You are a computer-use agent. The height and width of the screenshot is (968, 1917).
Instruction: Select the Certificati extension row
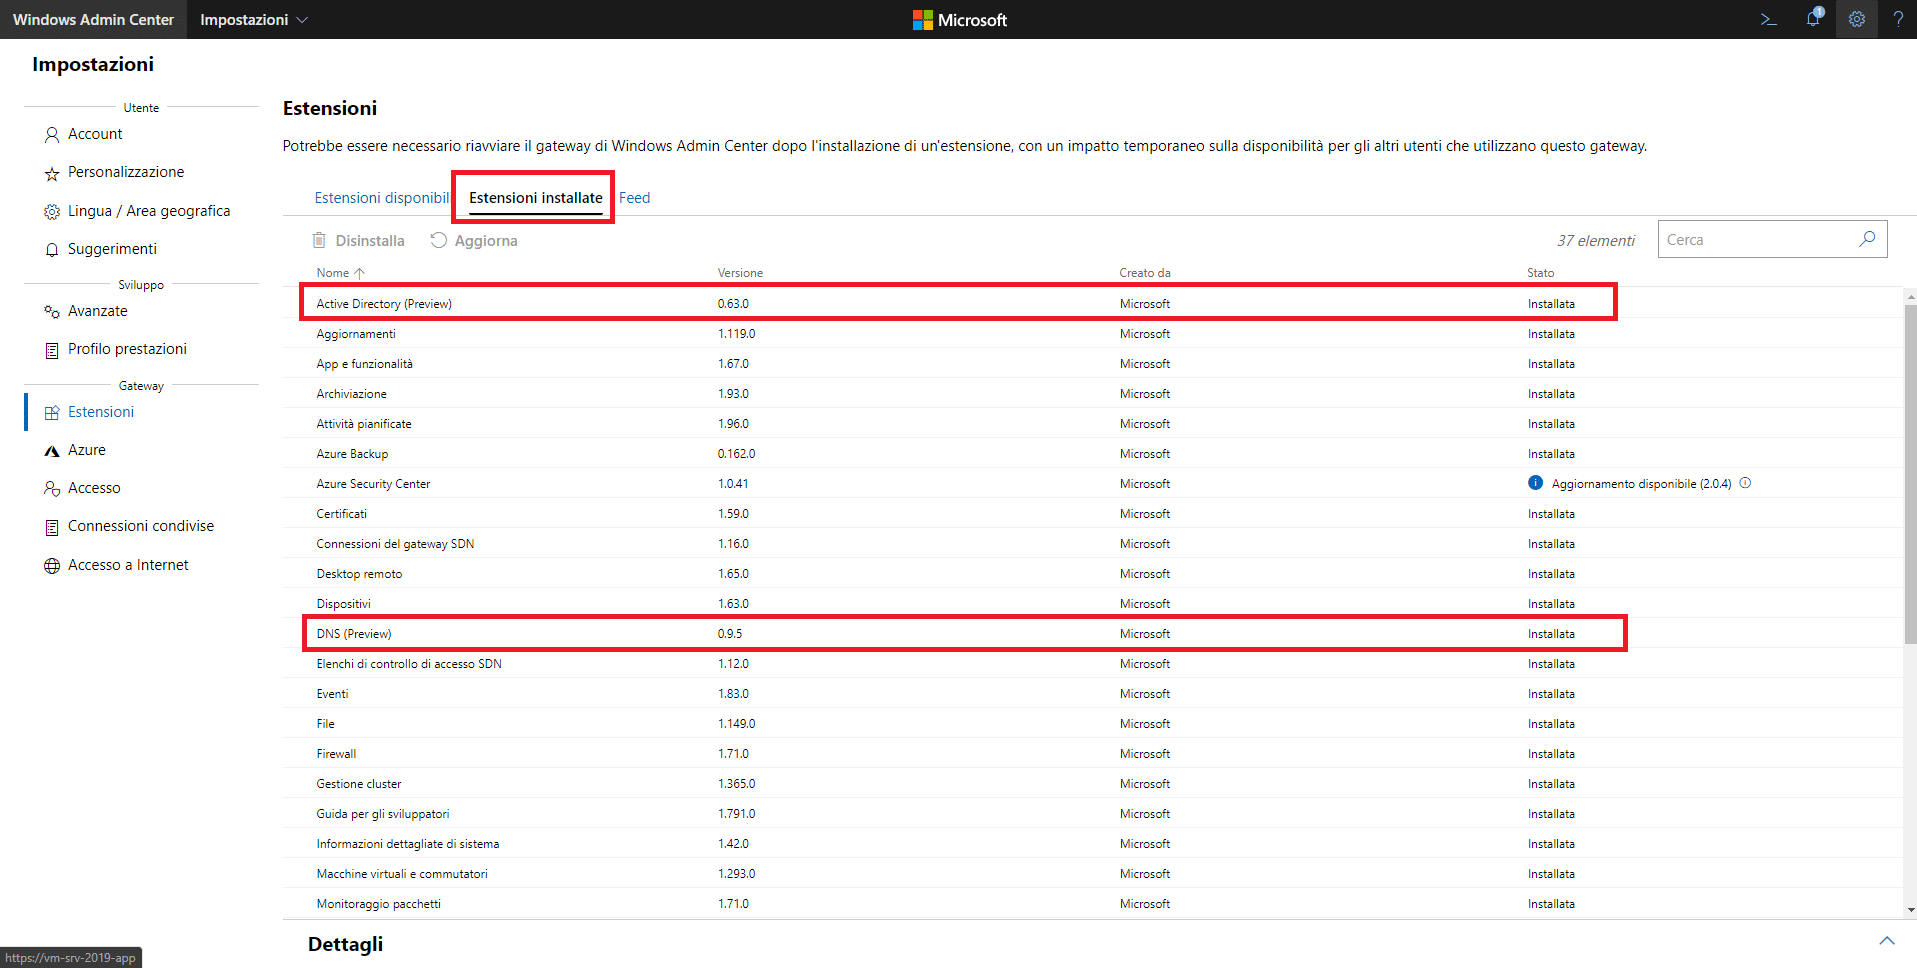1093,513
